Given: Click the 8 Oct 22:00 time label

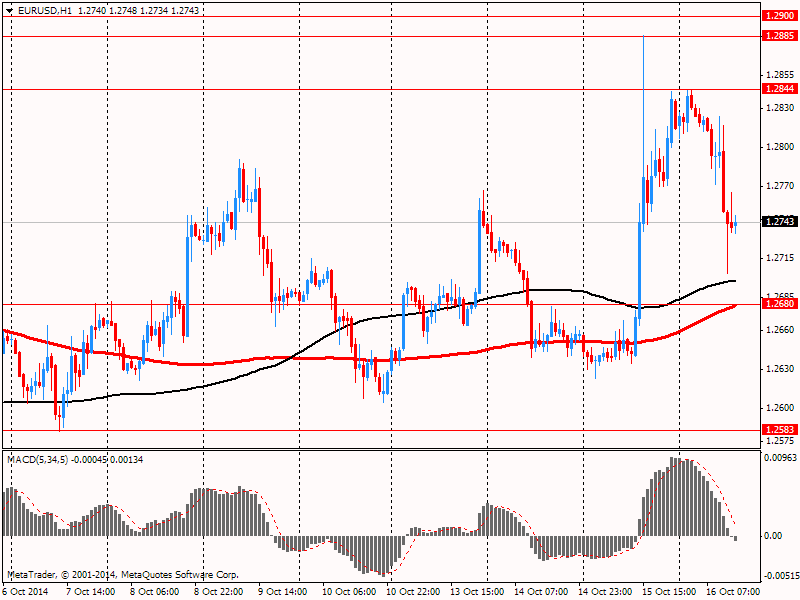Looking at the screenshot, I should click(x=218, y=592).
